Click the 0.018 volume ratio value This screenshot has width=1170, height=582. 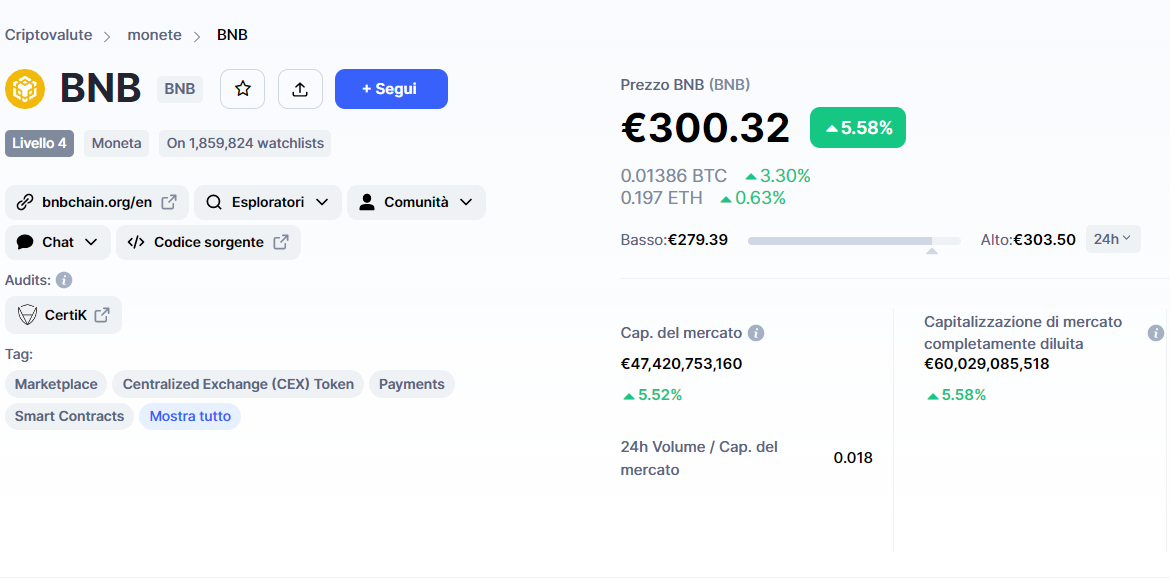click(853, 458)
